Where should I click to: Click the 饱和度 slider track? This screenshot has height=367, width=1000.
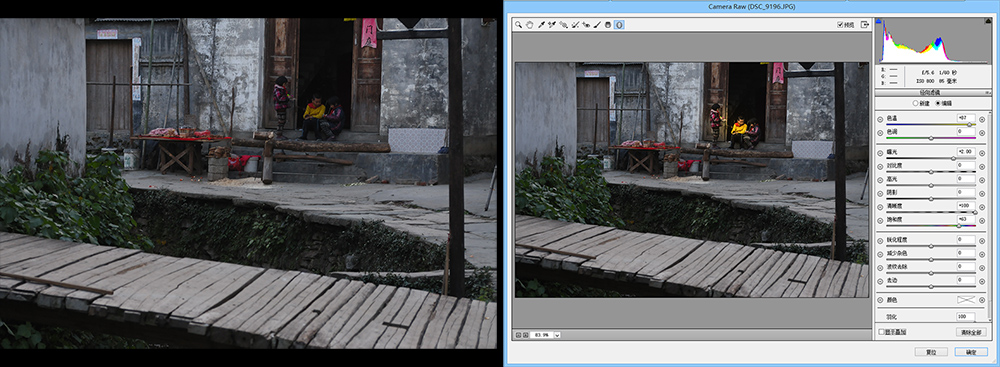click(931, 226)
